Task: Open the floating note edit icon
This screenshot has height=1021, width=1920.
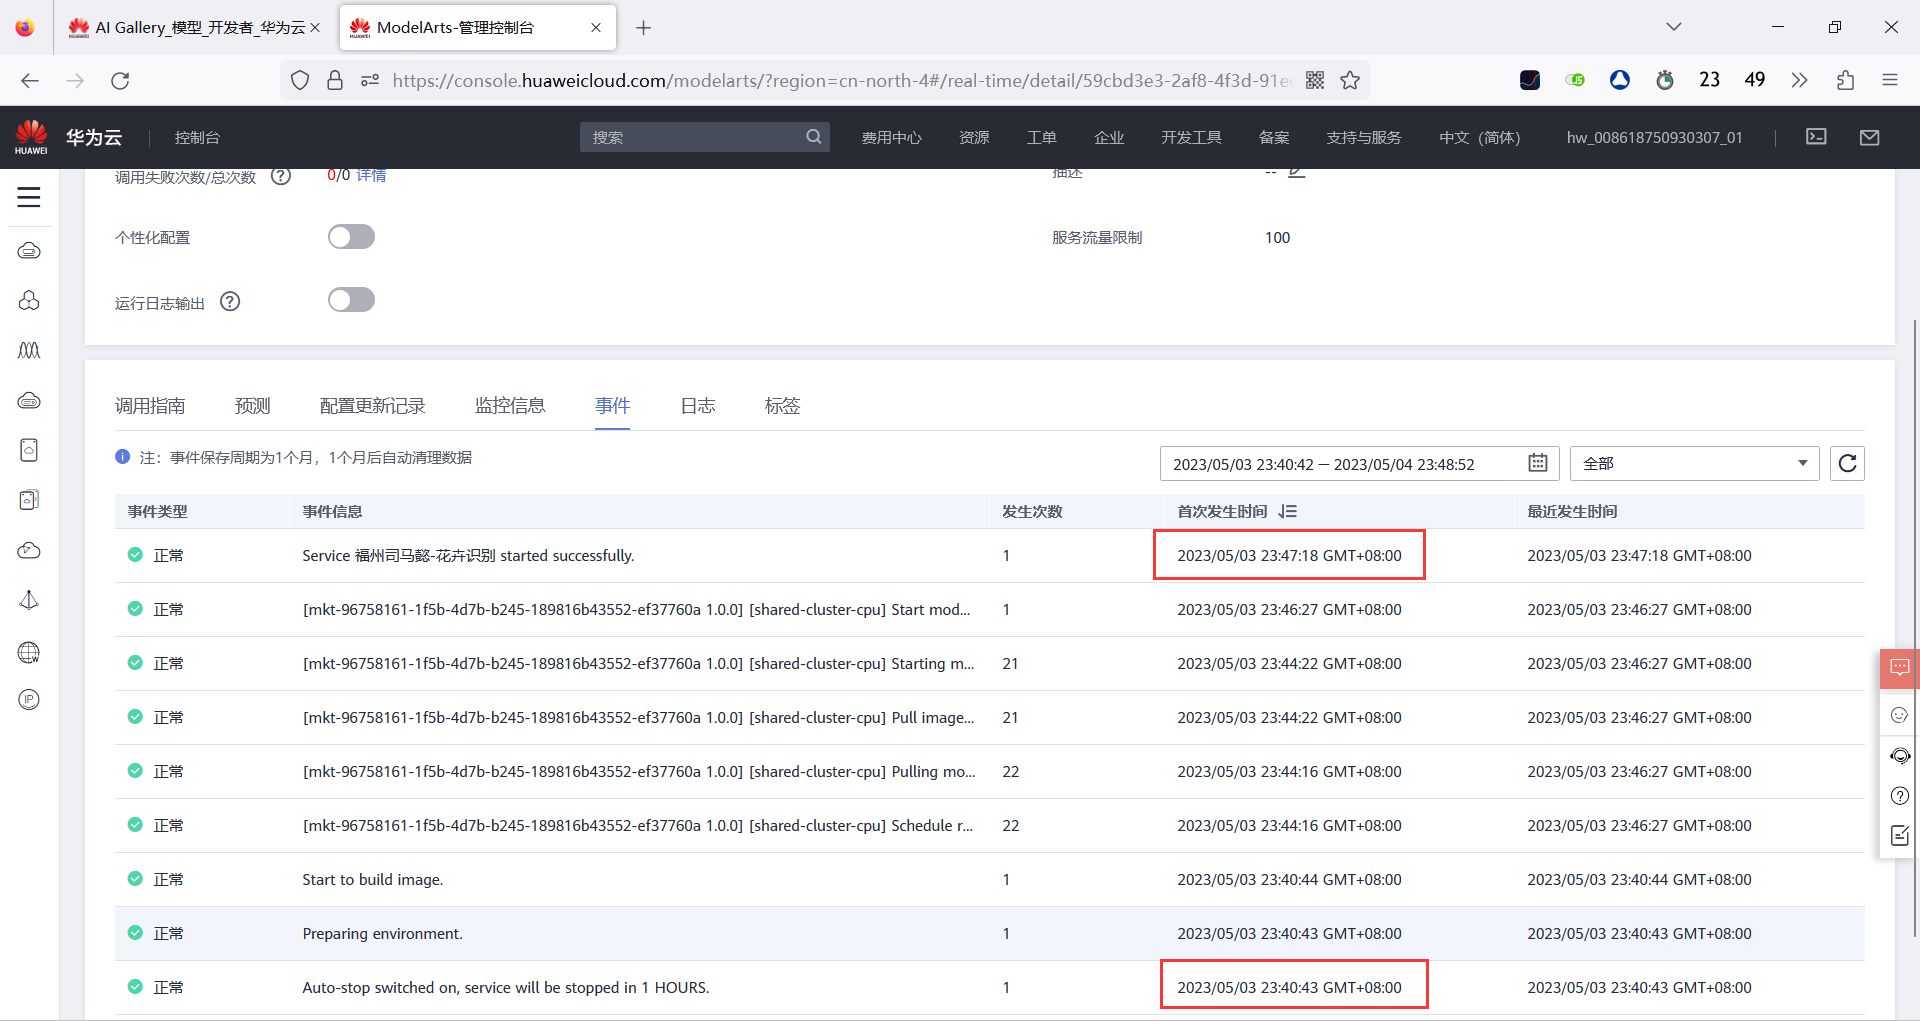Action: pos(1900,836)
